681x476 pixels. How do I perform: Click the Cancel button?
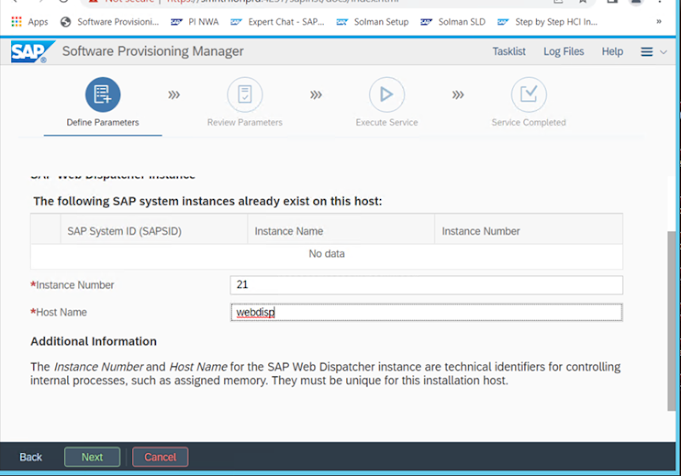tap(160, 457)
